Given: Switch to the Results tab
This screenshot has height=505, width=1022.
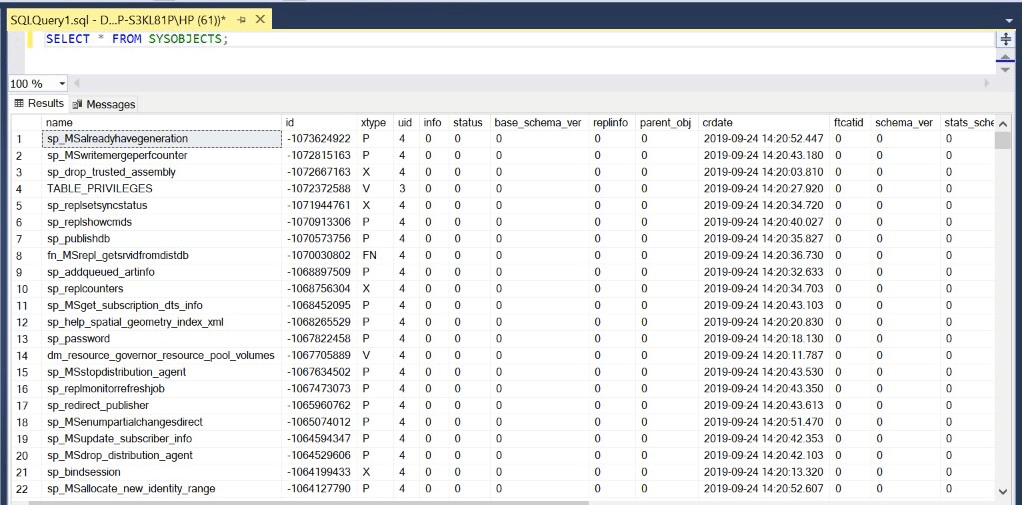Looking at the screenshot, I should (x=39, y=104).
